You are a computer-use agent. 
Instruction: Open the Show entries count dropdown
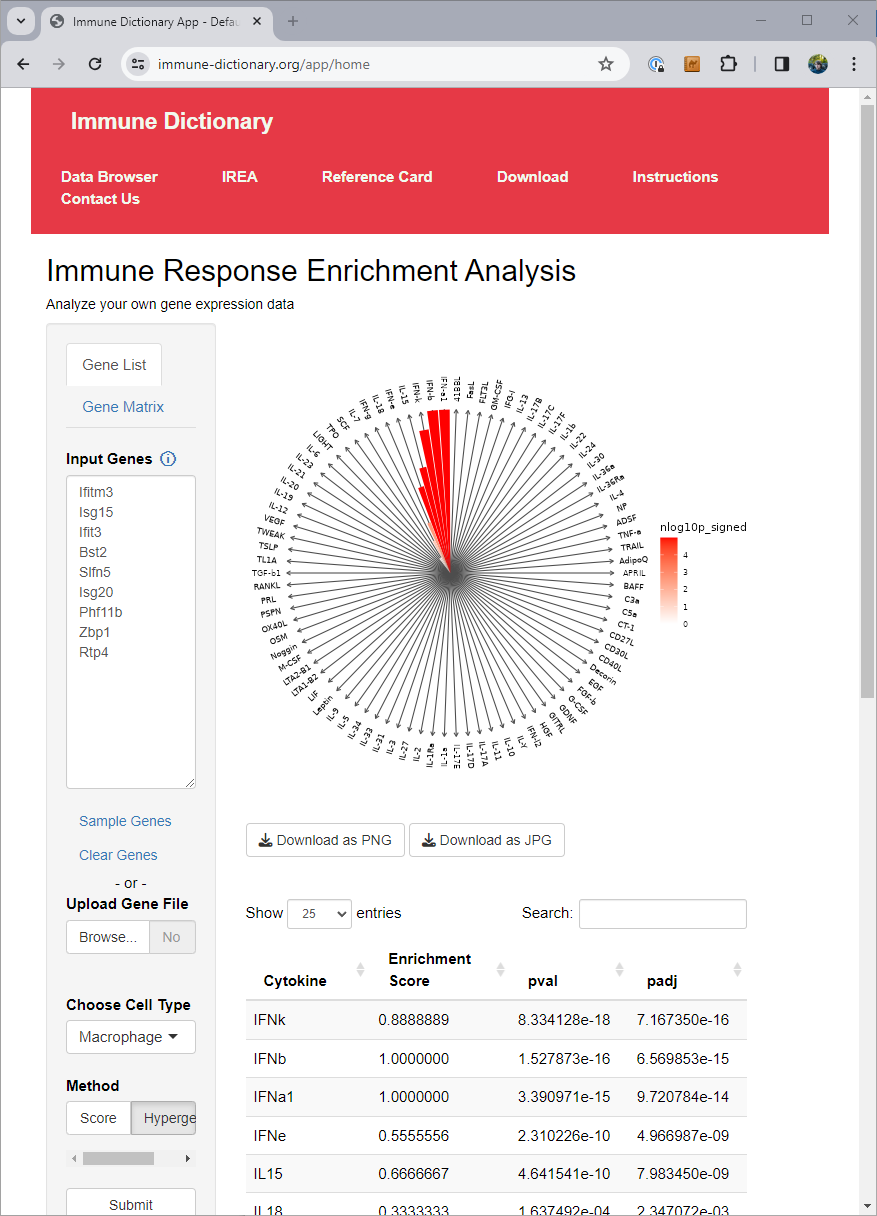point(319,914)
